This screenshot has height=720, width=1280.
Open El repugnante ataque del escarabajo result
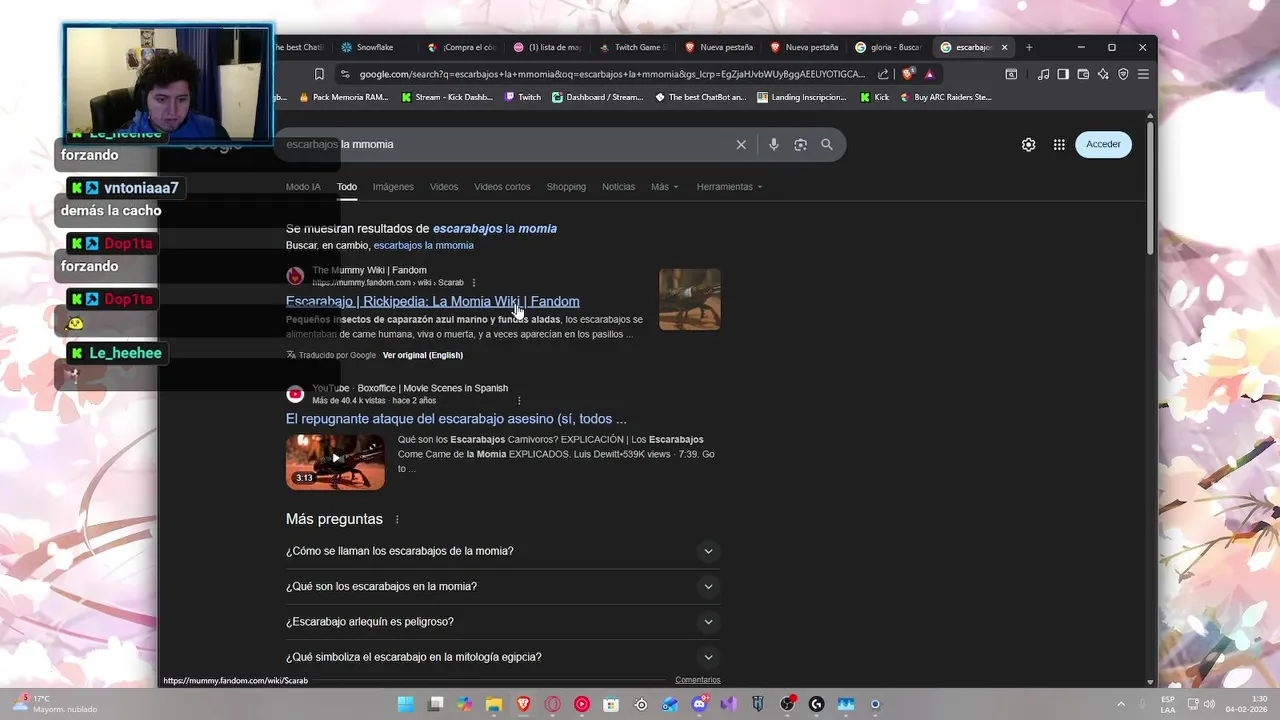[456, 419]
